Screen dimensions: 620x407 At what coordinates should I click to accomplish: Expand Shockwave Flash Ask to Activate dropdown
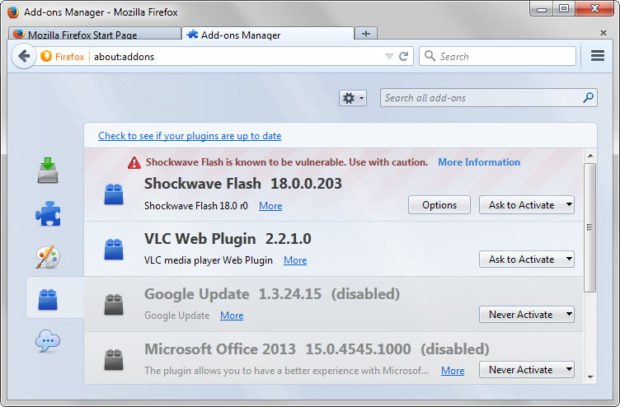pos(527,205)
